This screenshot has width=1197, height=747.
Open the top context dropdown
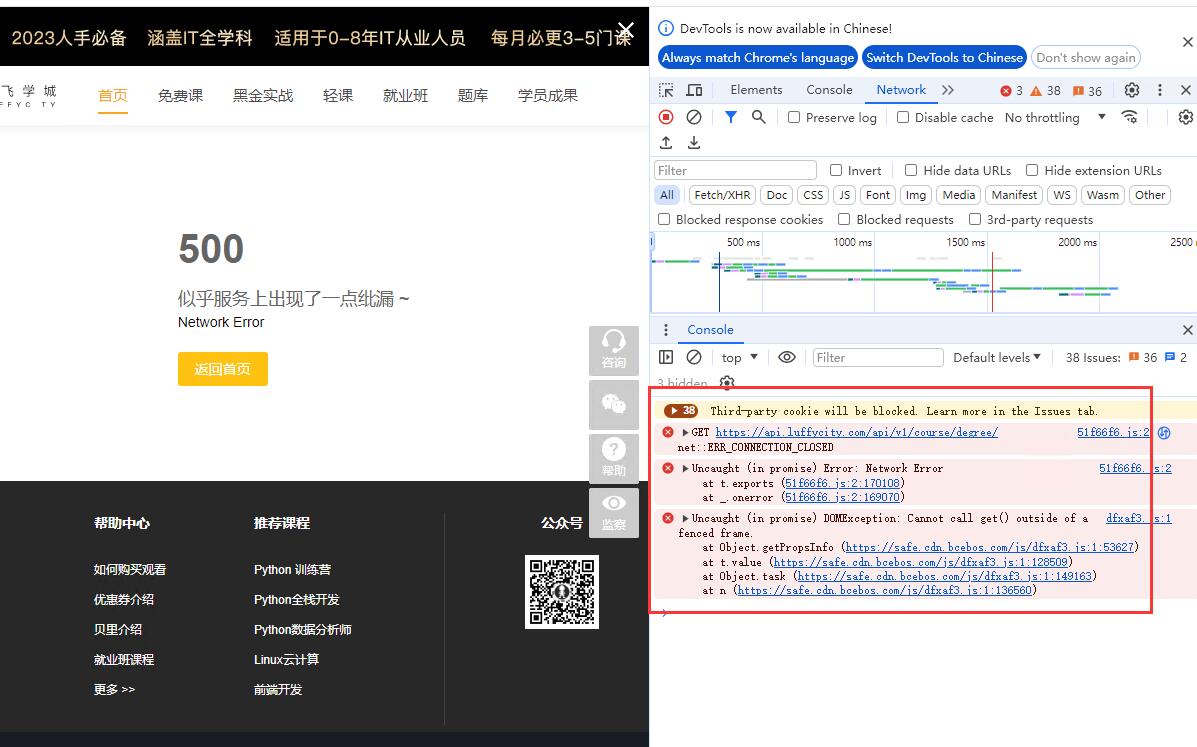pos(739,357)
